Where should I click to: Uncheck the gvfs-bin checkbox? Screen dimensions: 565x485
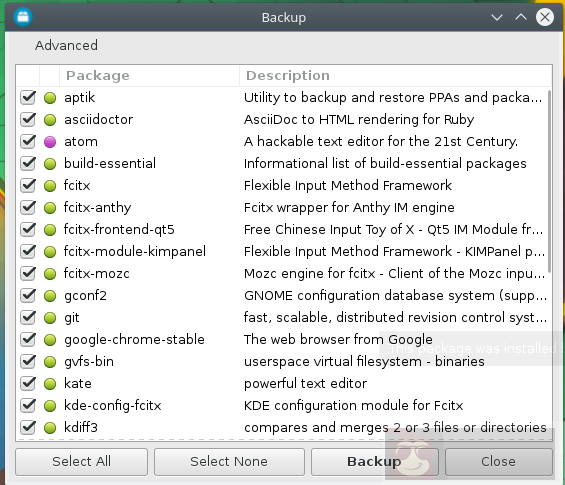click(28, 361)
